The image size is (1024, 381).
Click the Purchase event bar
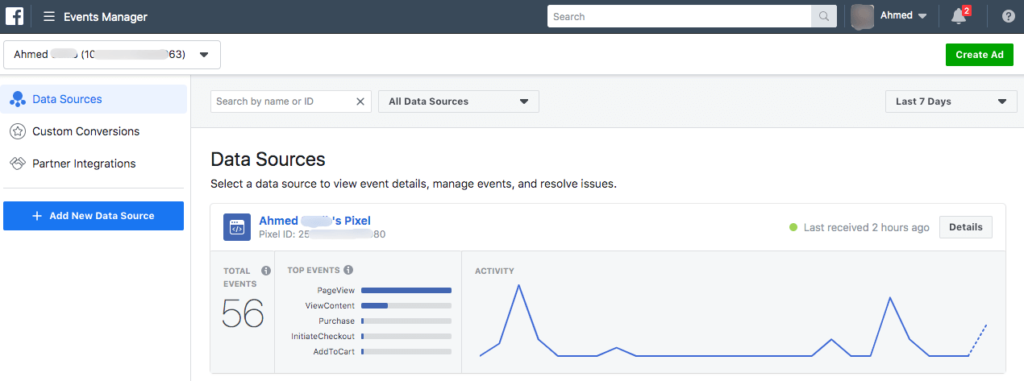pos(406,321)
